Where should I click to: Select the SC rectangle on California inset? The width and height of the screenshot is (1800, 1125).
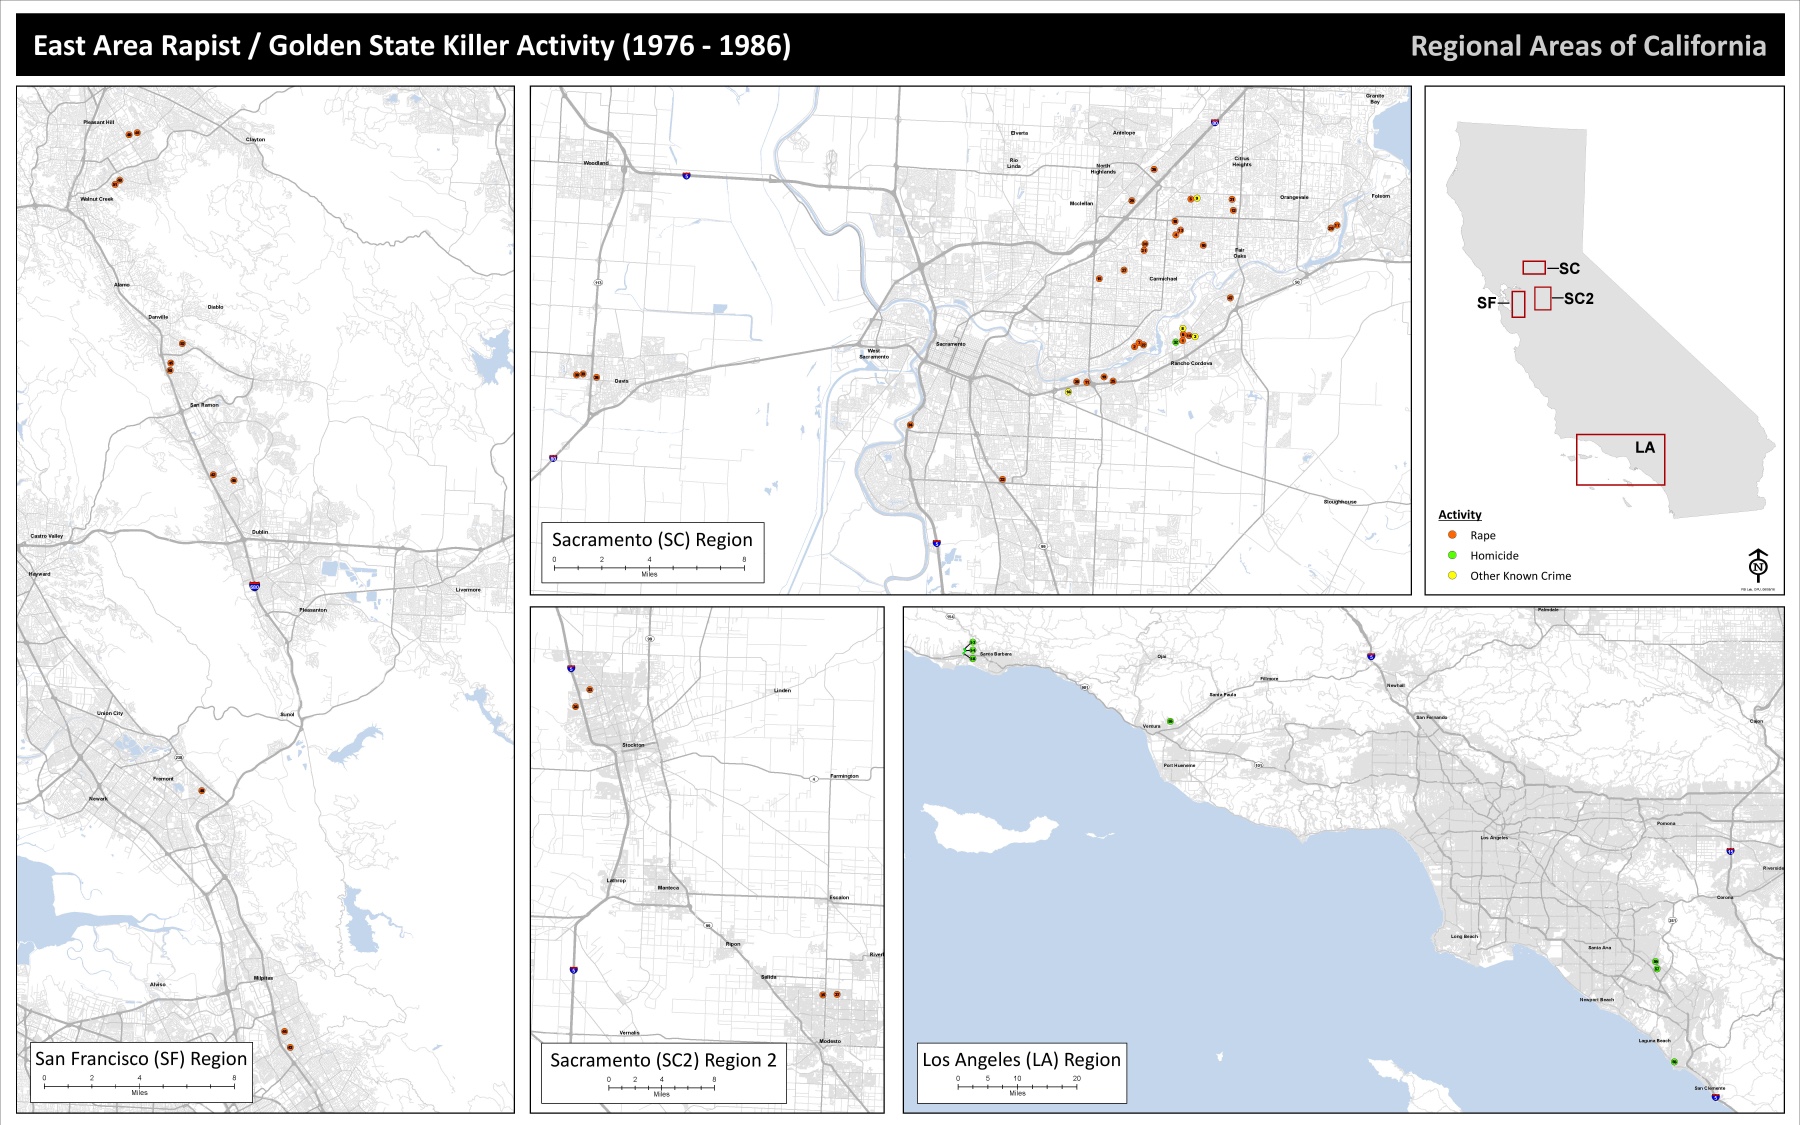1533,267
